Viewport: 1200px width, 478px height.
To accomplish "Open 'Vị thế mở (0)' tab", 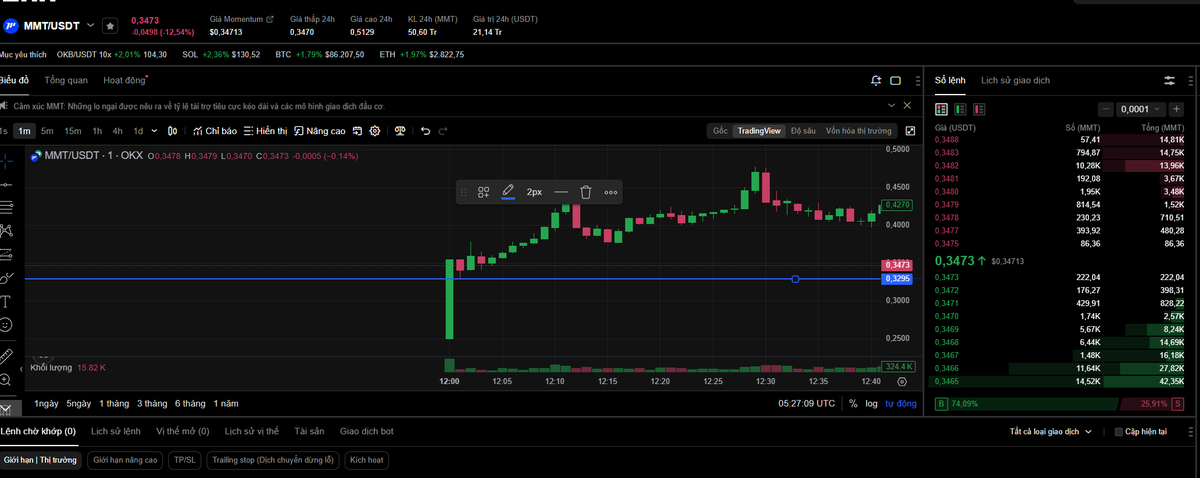I will click(182, 431).
